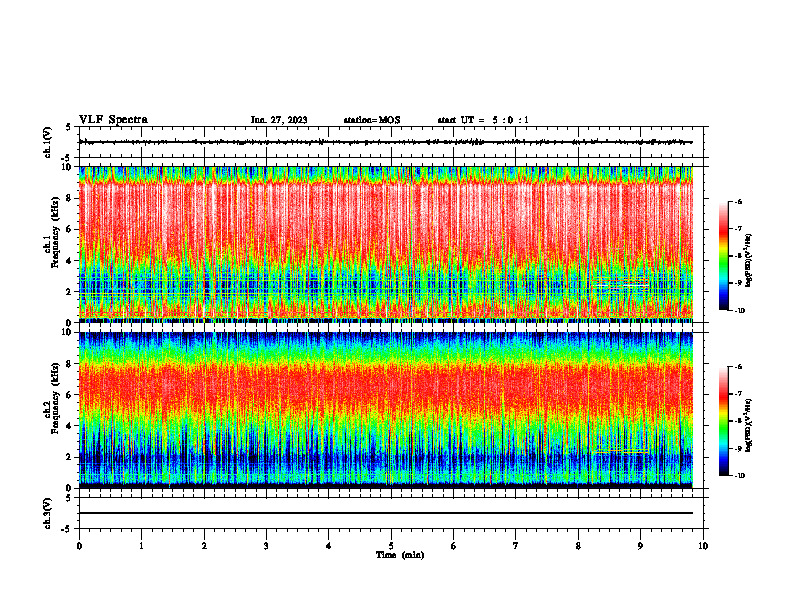Click time axis tick label "0"
792x612 pixels.
pos(79,546)
